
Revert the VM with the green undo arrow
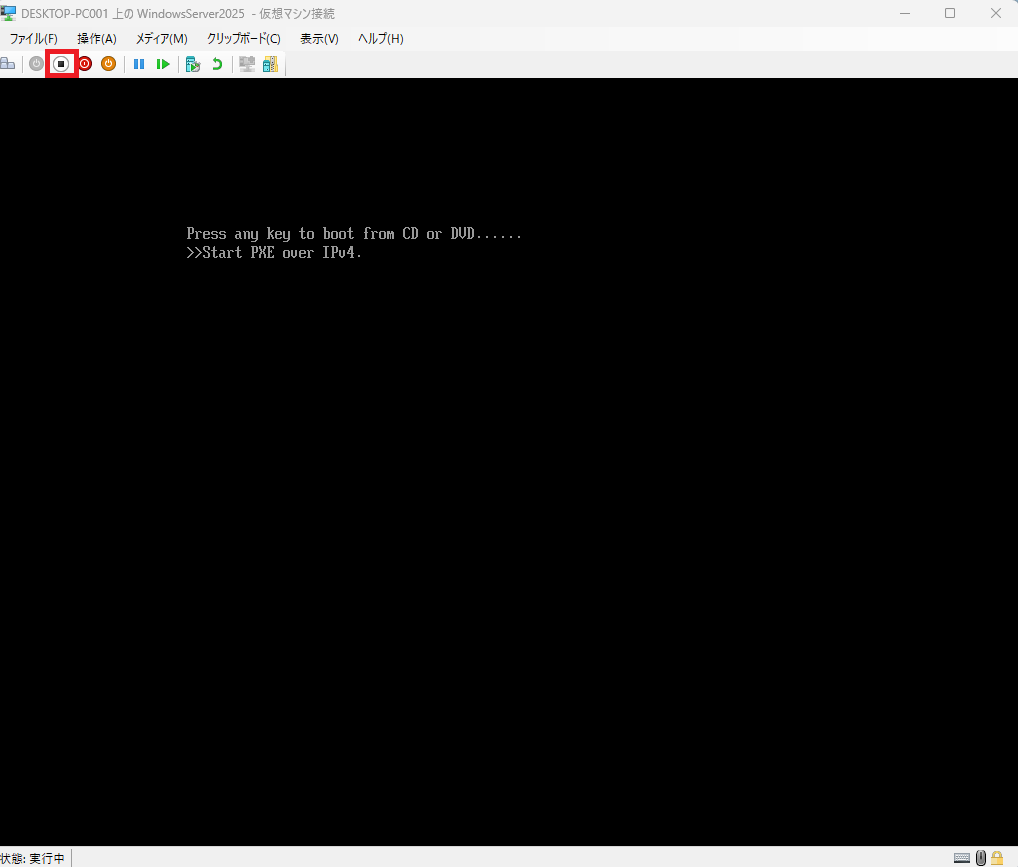tap(217, 64)
